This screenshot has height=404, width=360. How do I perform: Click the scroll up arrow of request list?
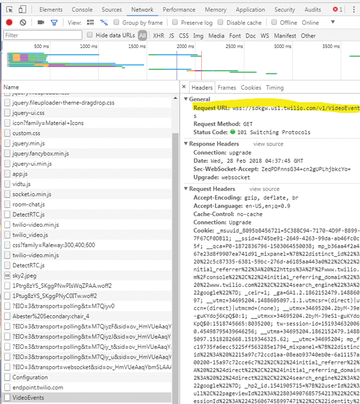point(175,98)
